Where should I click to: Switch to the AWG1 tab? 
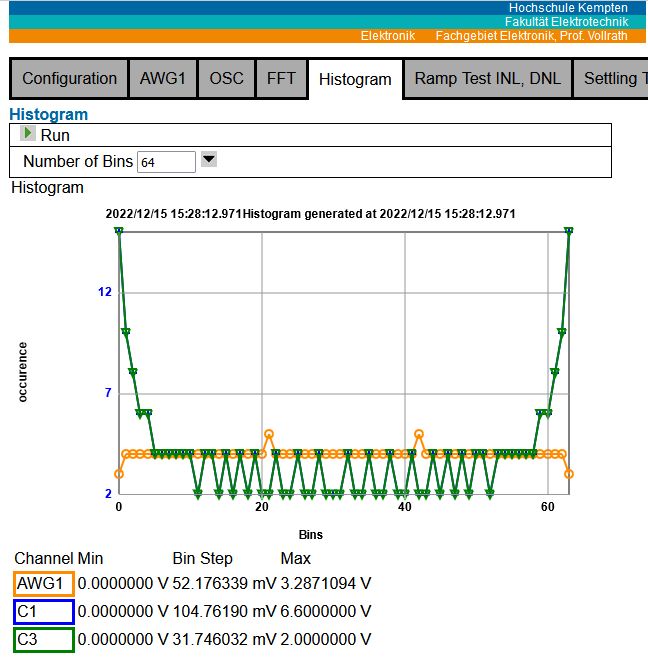(x=163, y=78)
